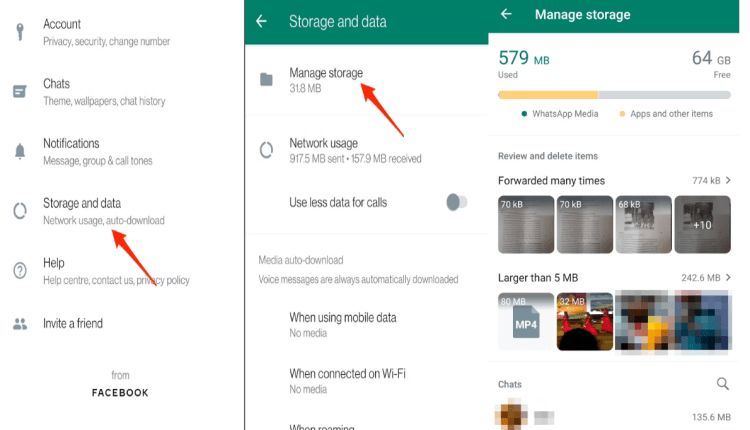Open first 70 kB forwarded thumbnail
The image size is (750, 430).
coord(526,224)
